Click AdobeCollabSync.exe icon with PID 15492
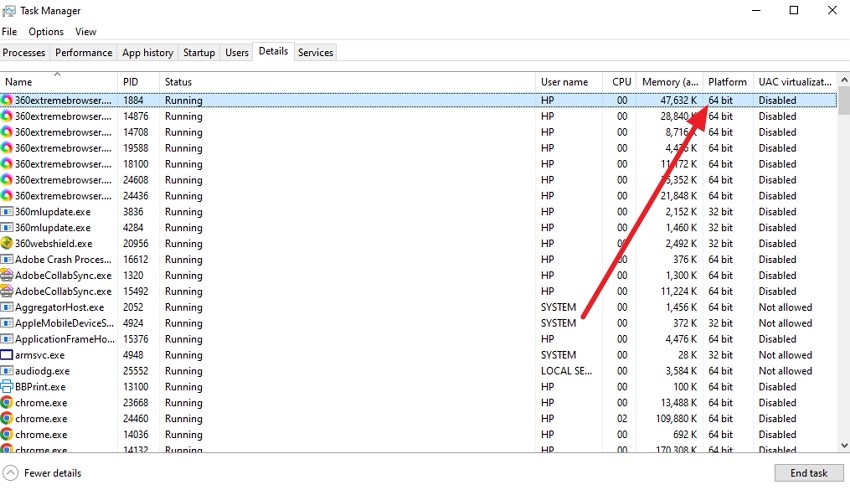Screen dimensions: 850x490 (7, 291)
